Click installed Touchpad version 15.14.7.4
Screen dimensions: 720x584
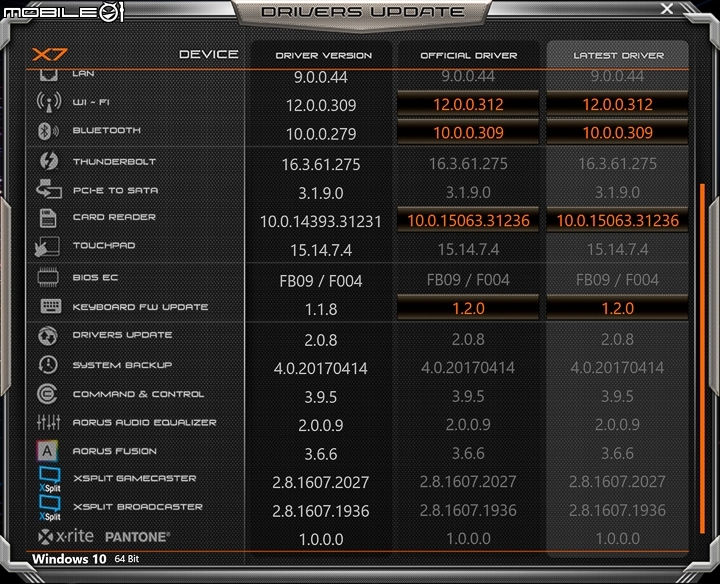point(321,250)
